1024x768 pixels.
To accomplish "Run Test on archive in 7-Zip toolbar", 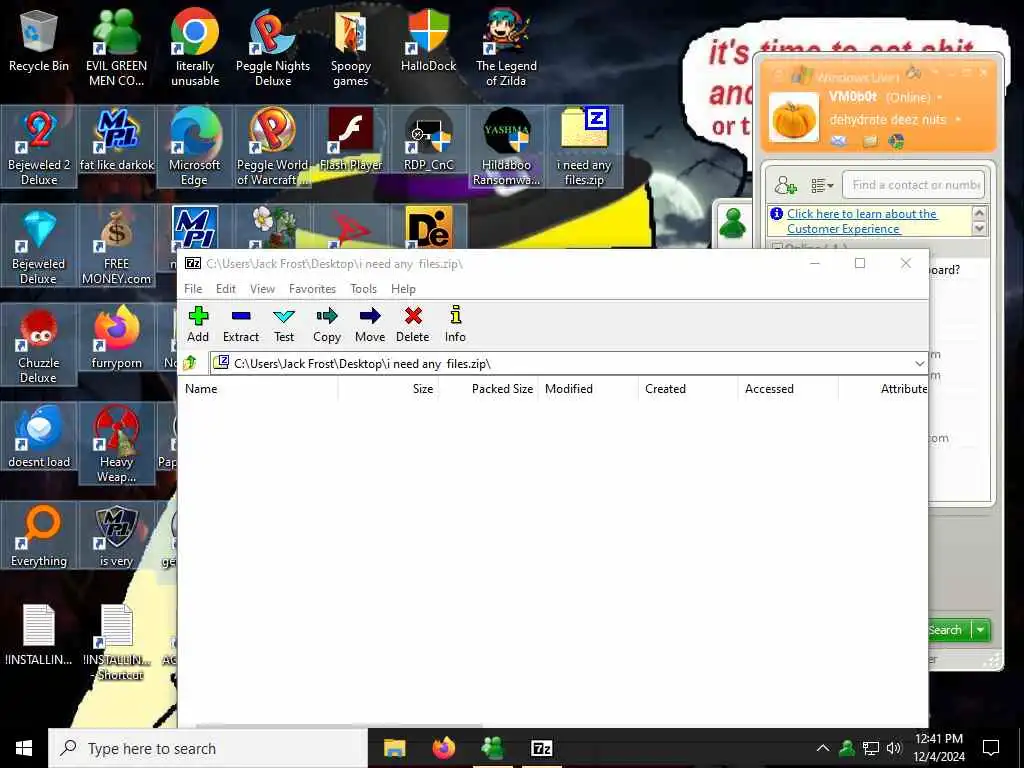I will [283, 325].
